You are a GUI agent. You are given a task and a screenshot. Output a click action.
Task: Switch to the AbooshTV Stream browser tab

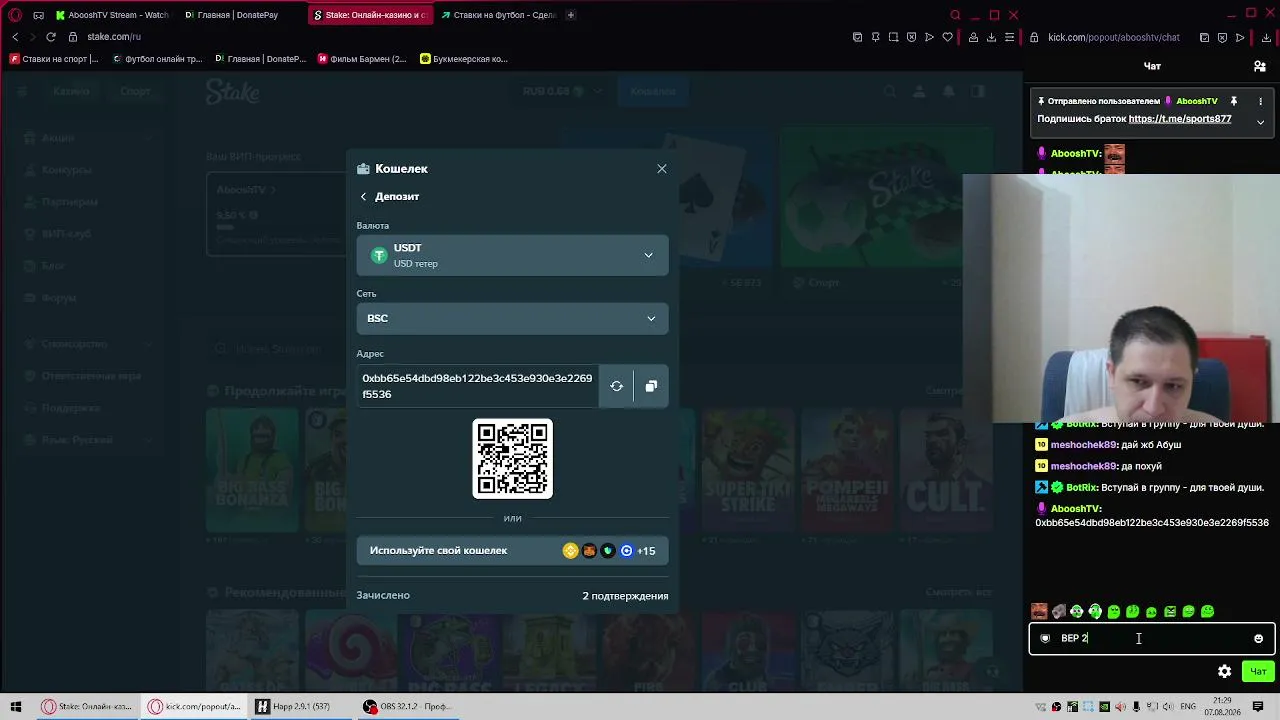click(x=112, y=15)
